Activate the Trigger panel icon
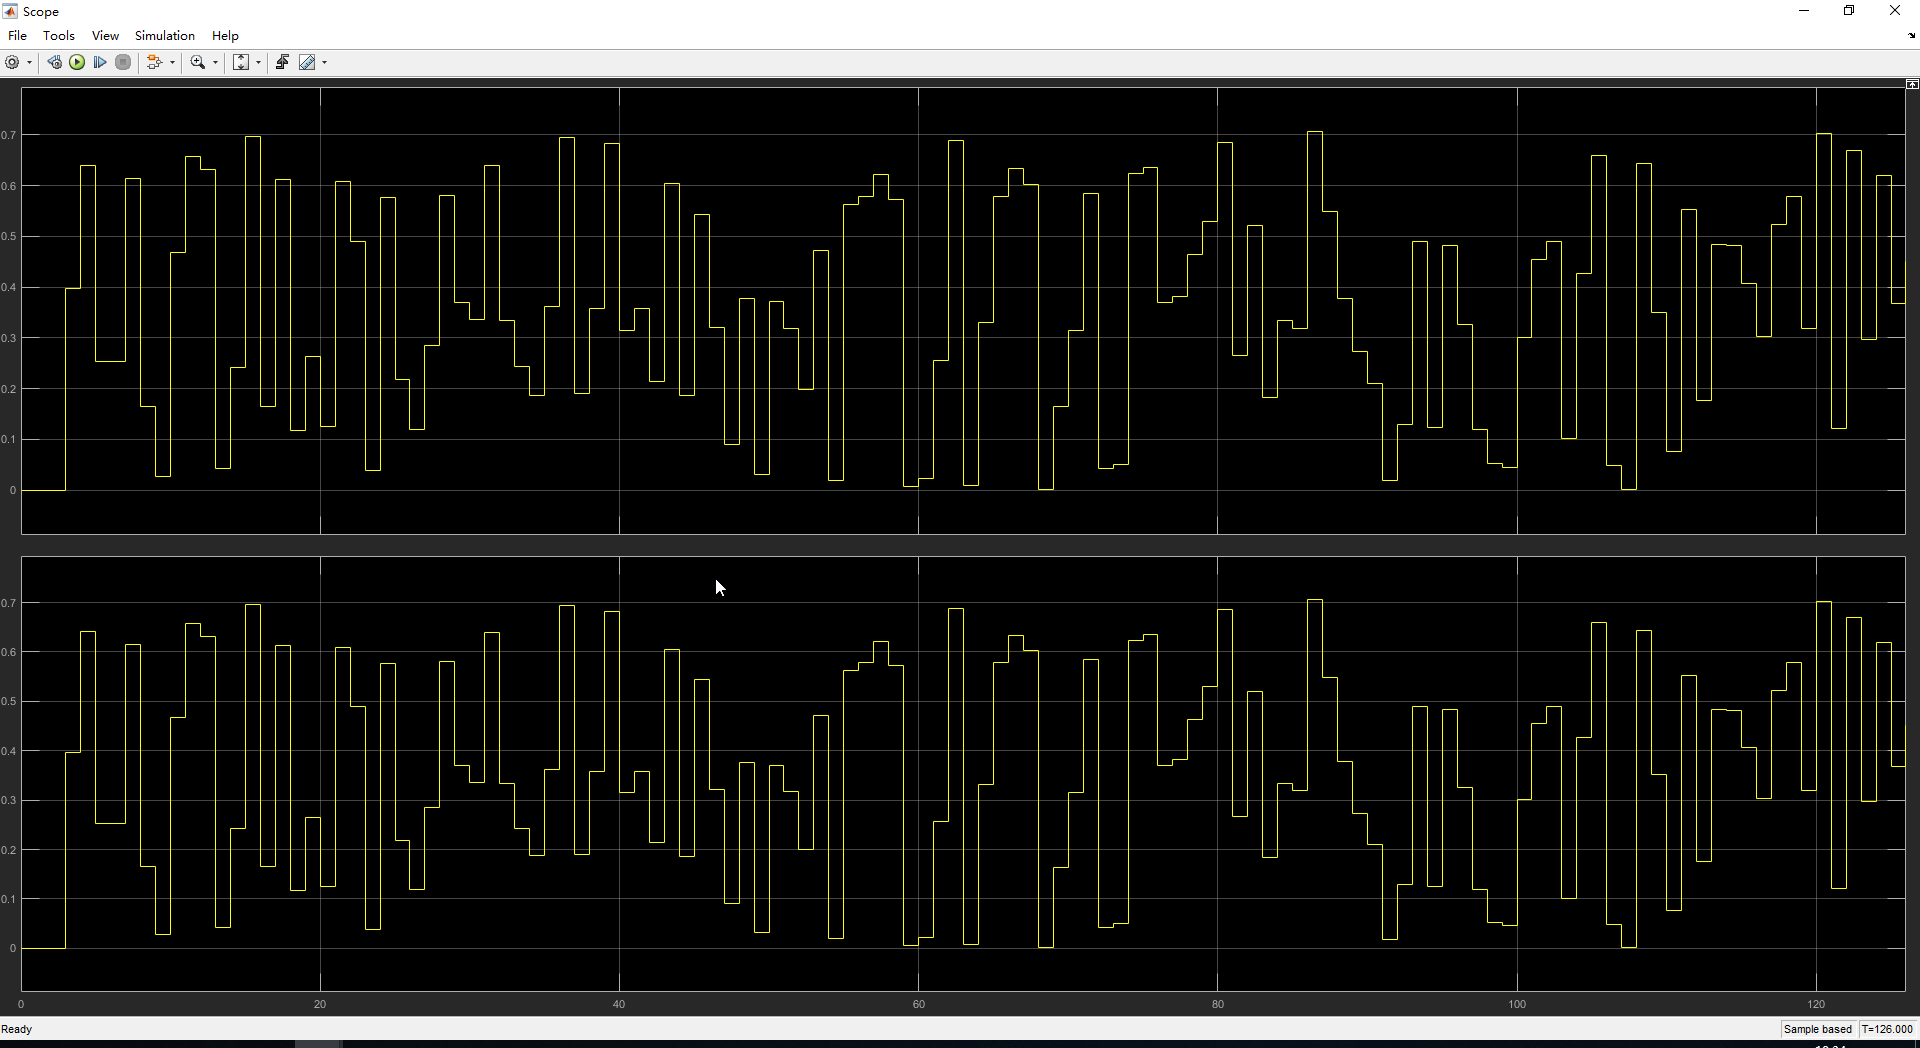1920x1048 pixels. click(x=282, y=62)
